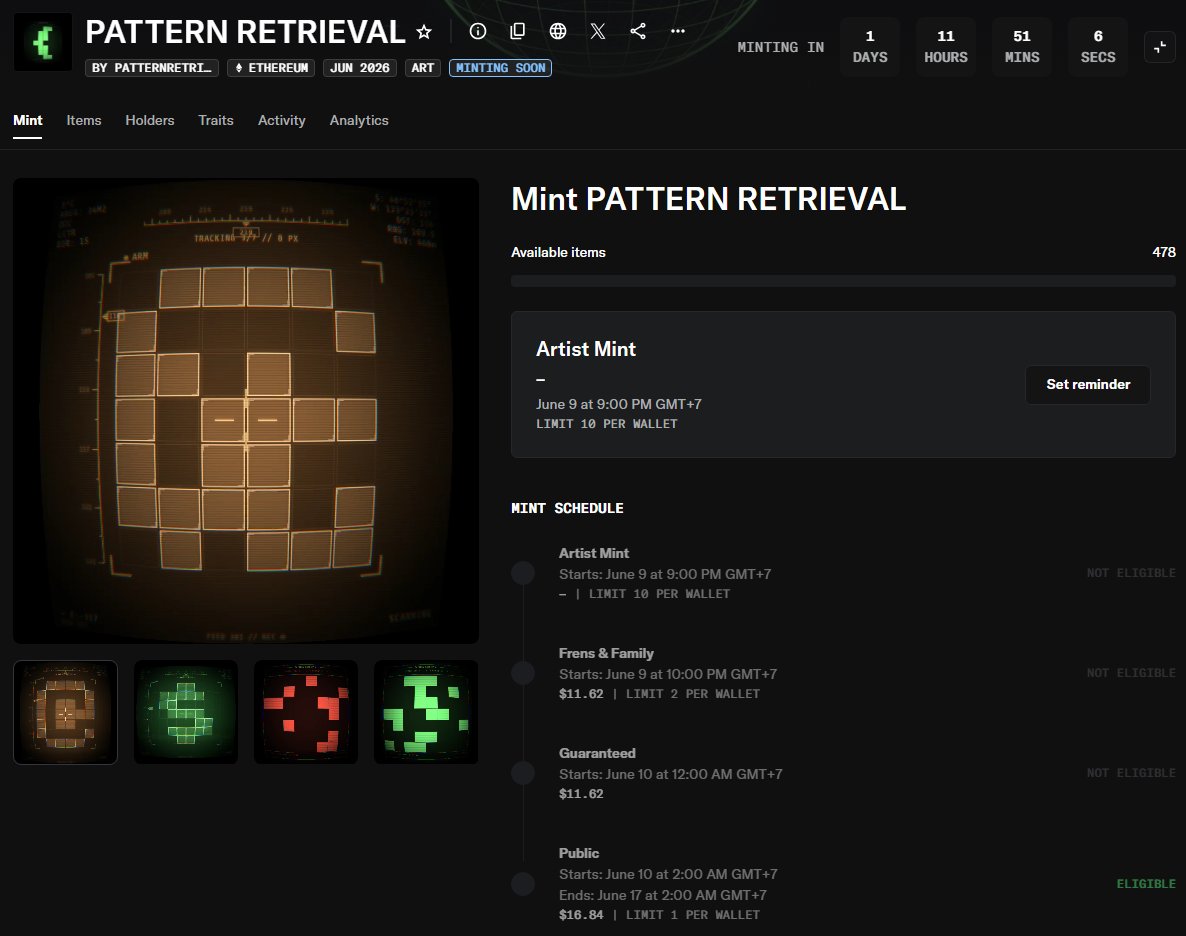Screen dimensions: 1186x936
Task: Click the available items progress bar
Action: pos(843,281)
